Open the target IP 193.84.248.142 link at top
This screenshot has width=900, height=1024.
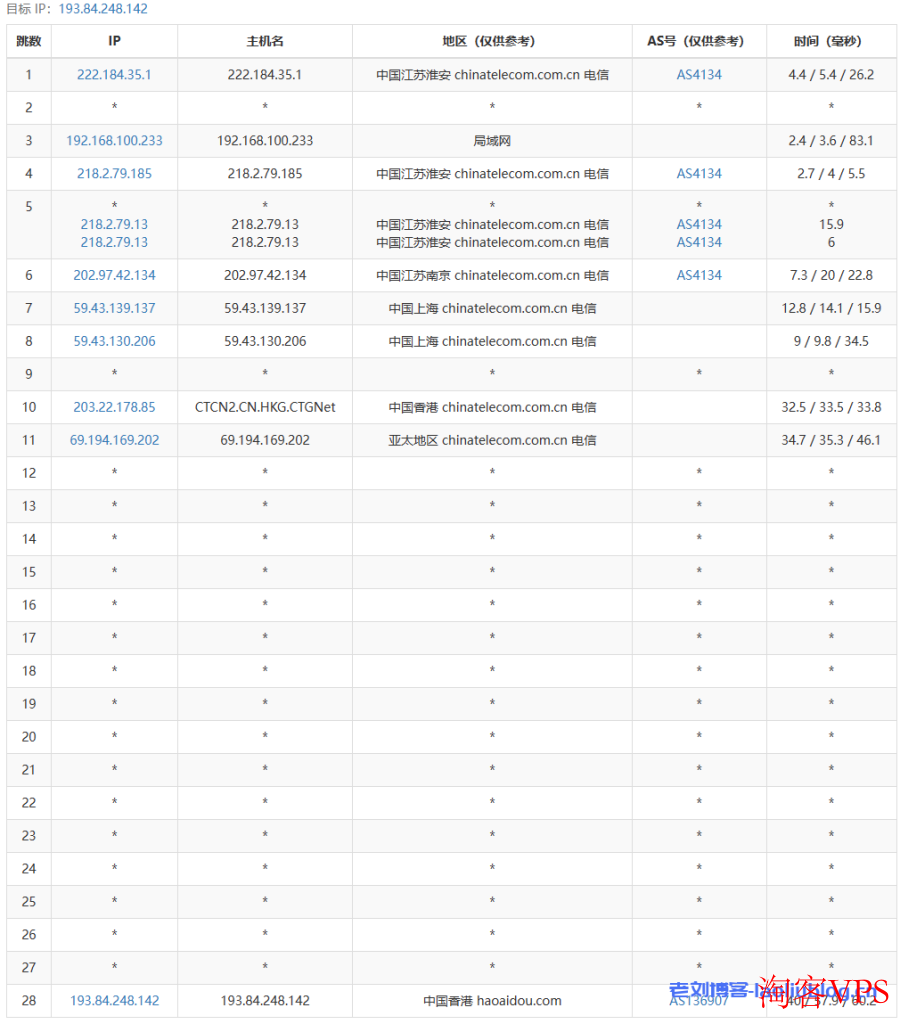[x=103, y=8]
